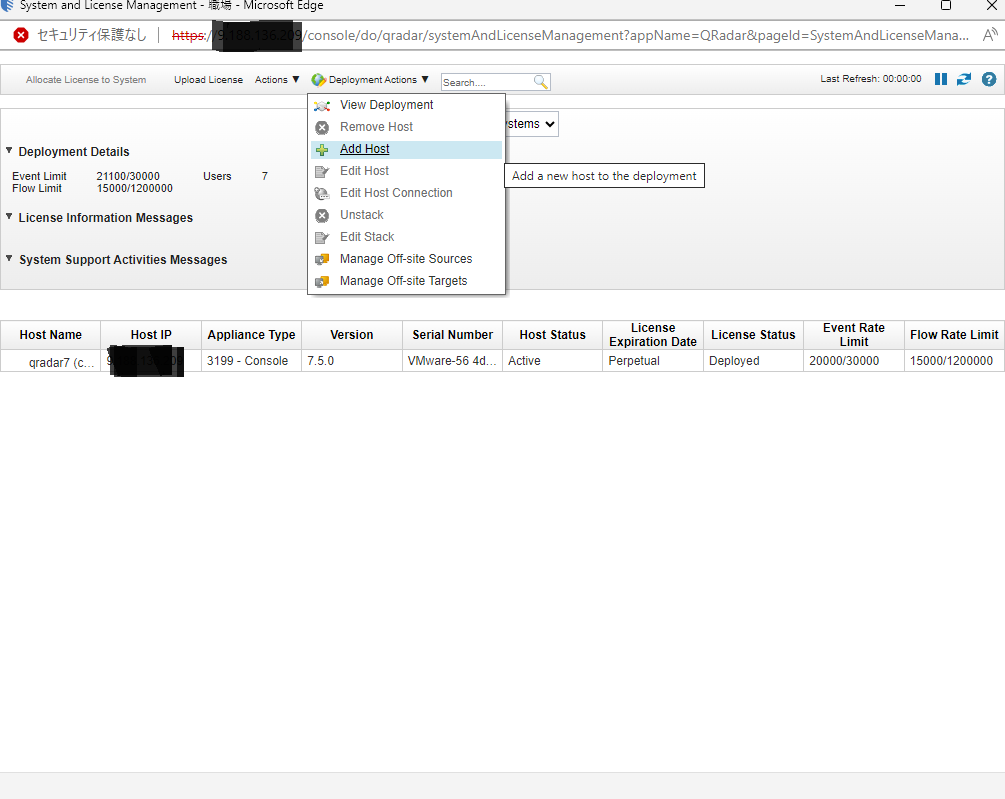1005x799 pixels.
Task: Click the Upload License button
Action: pyautogui.click(x=208, y=79)
